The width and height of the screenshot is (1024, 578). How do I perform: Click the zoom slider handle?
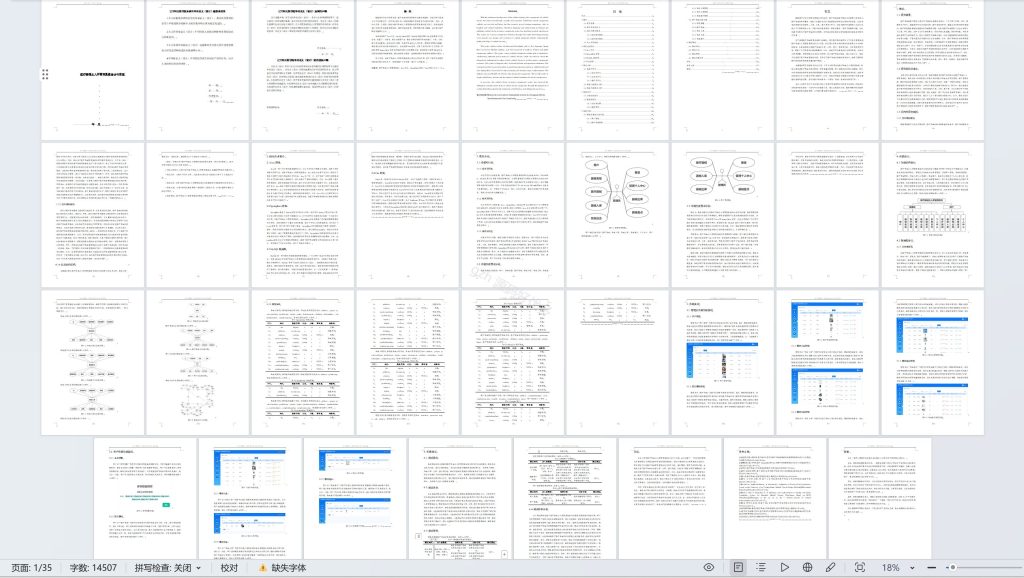pos(952,567)
